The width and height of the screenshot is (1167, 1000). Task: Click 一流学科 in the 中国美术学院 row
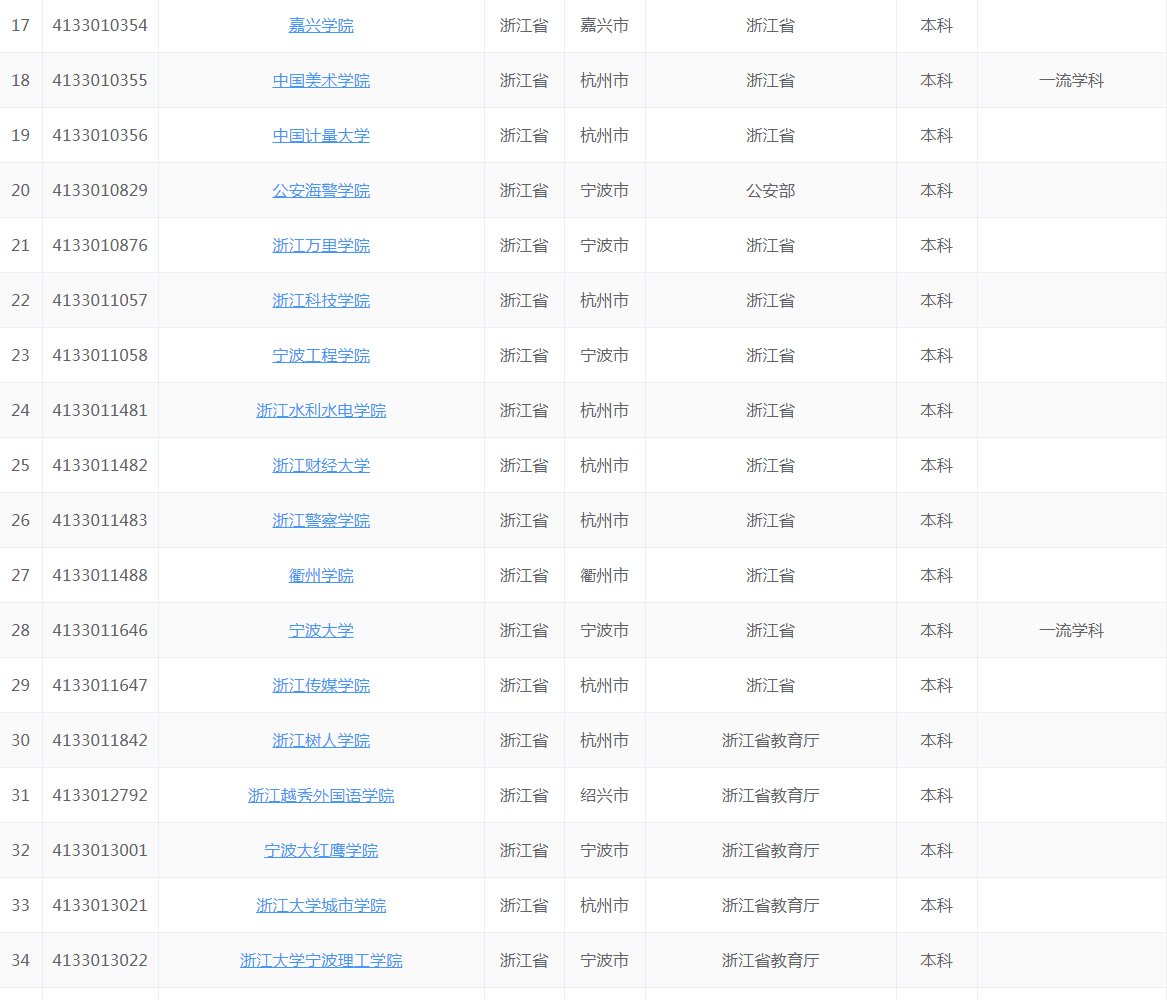pyautogui.click(x=1071, y=80)
